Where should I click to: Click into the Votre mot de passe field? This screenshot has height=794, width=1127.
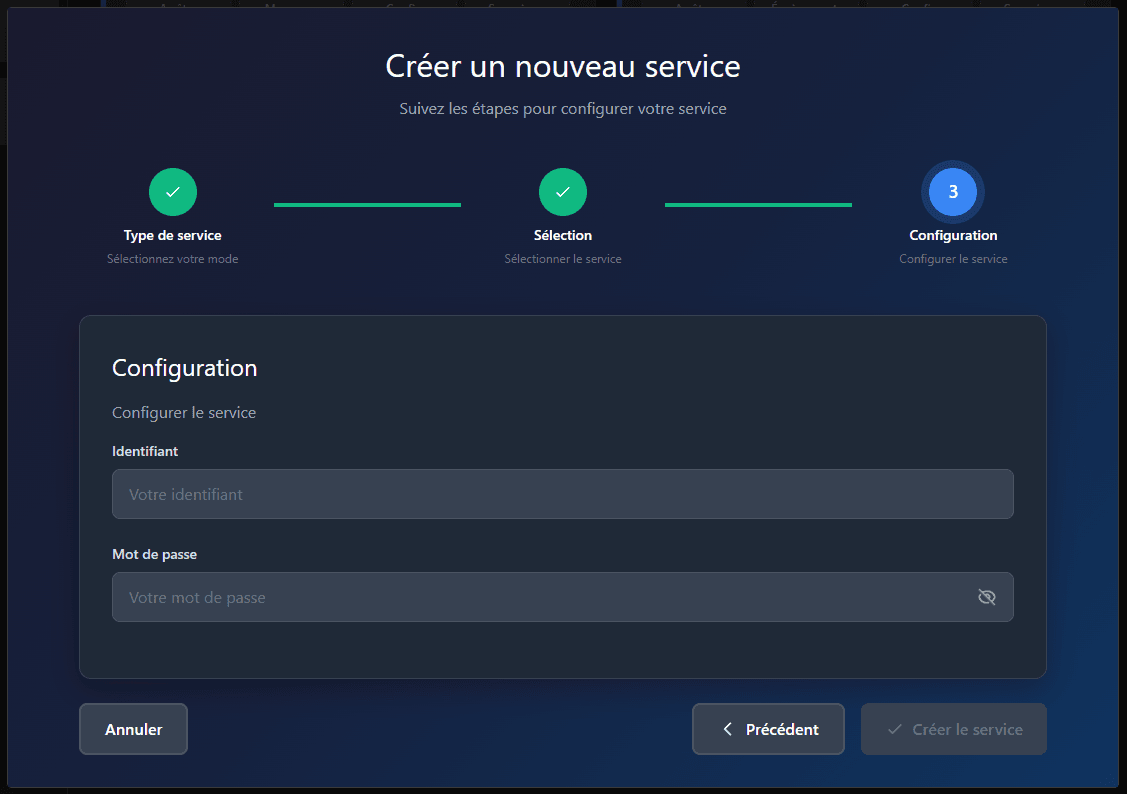pyautogui.click(x=563, y=597)
